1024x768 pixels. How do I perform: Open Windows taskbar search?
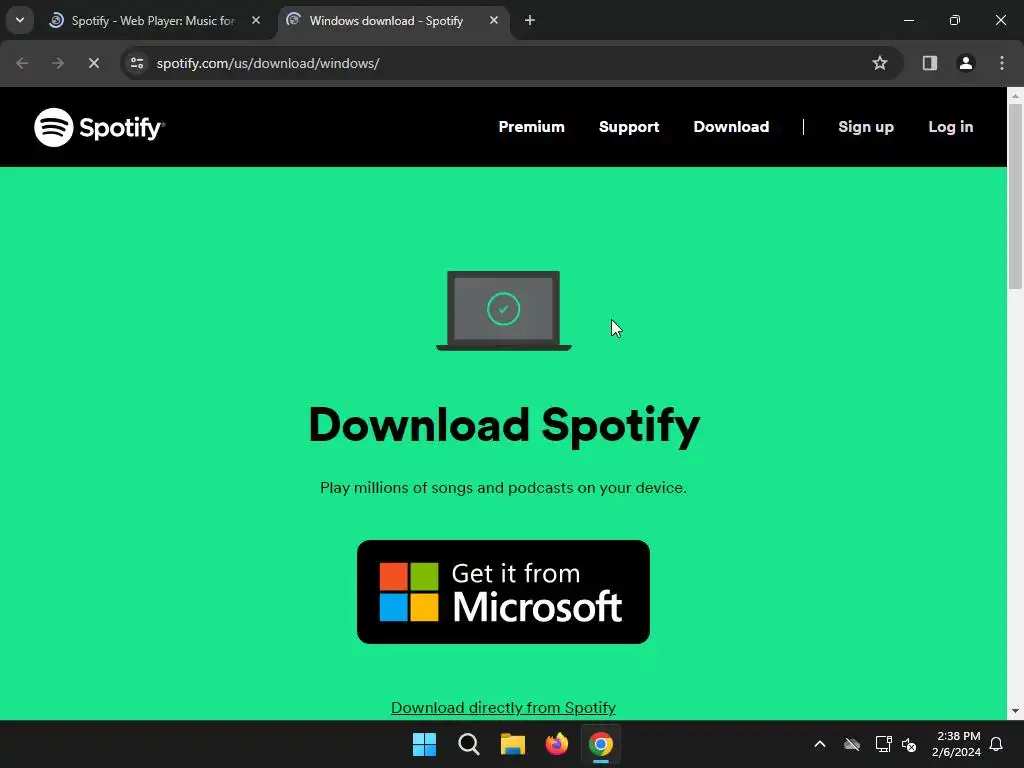click(469, 744)
